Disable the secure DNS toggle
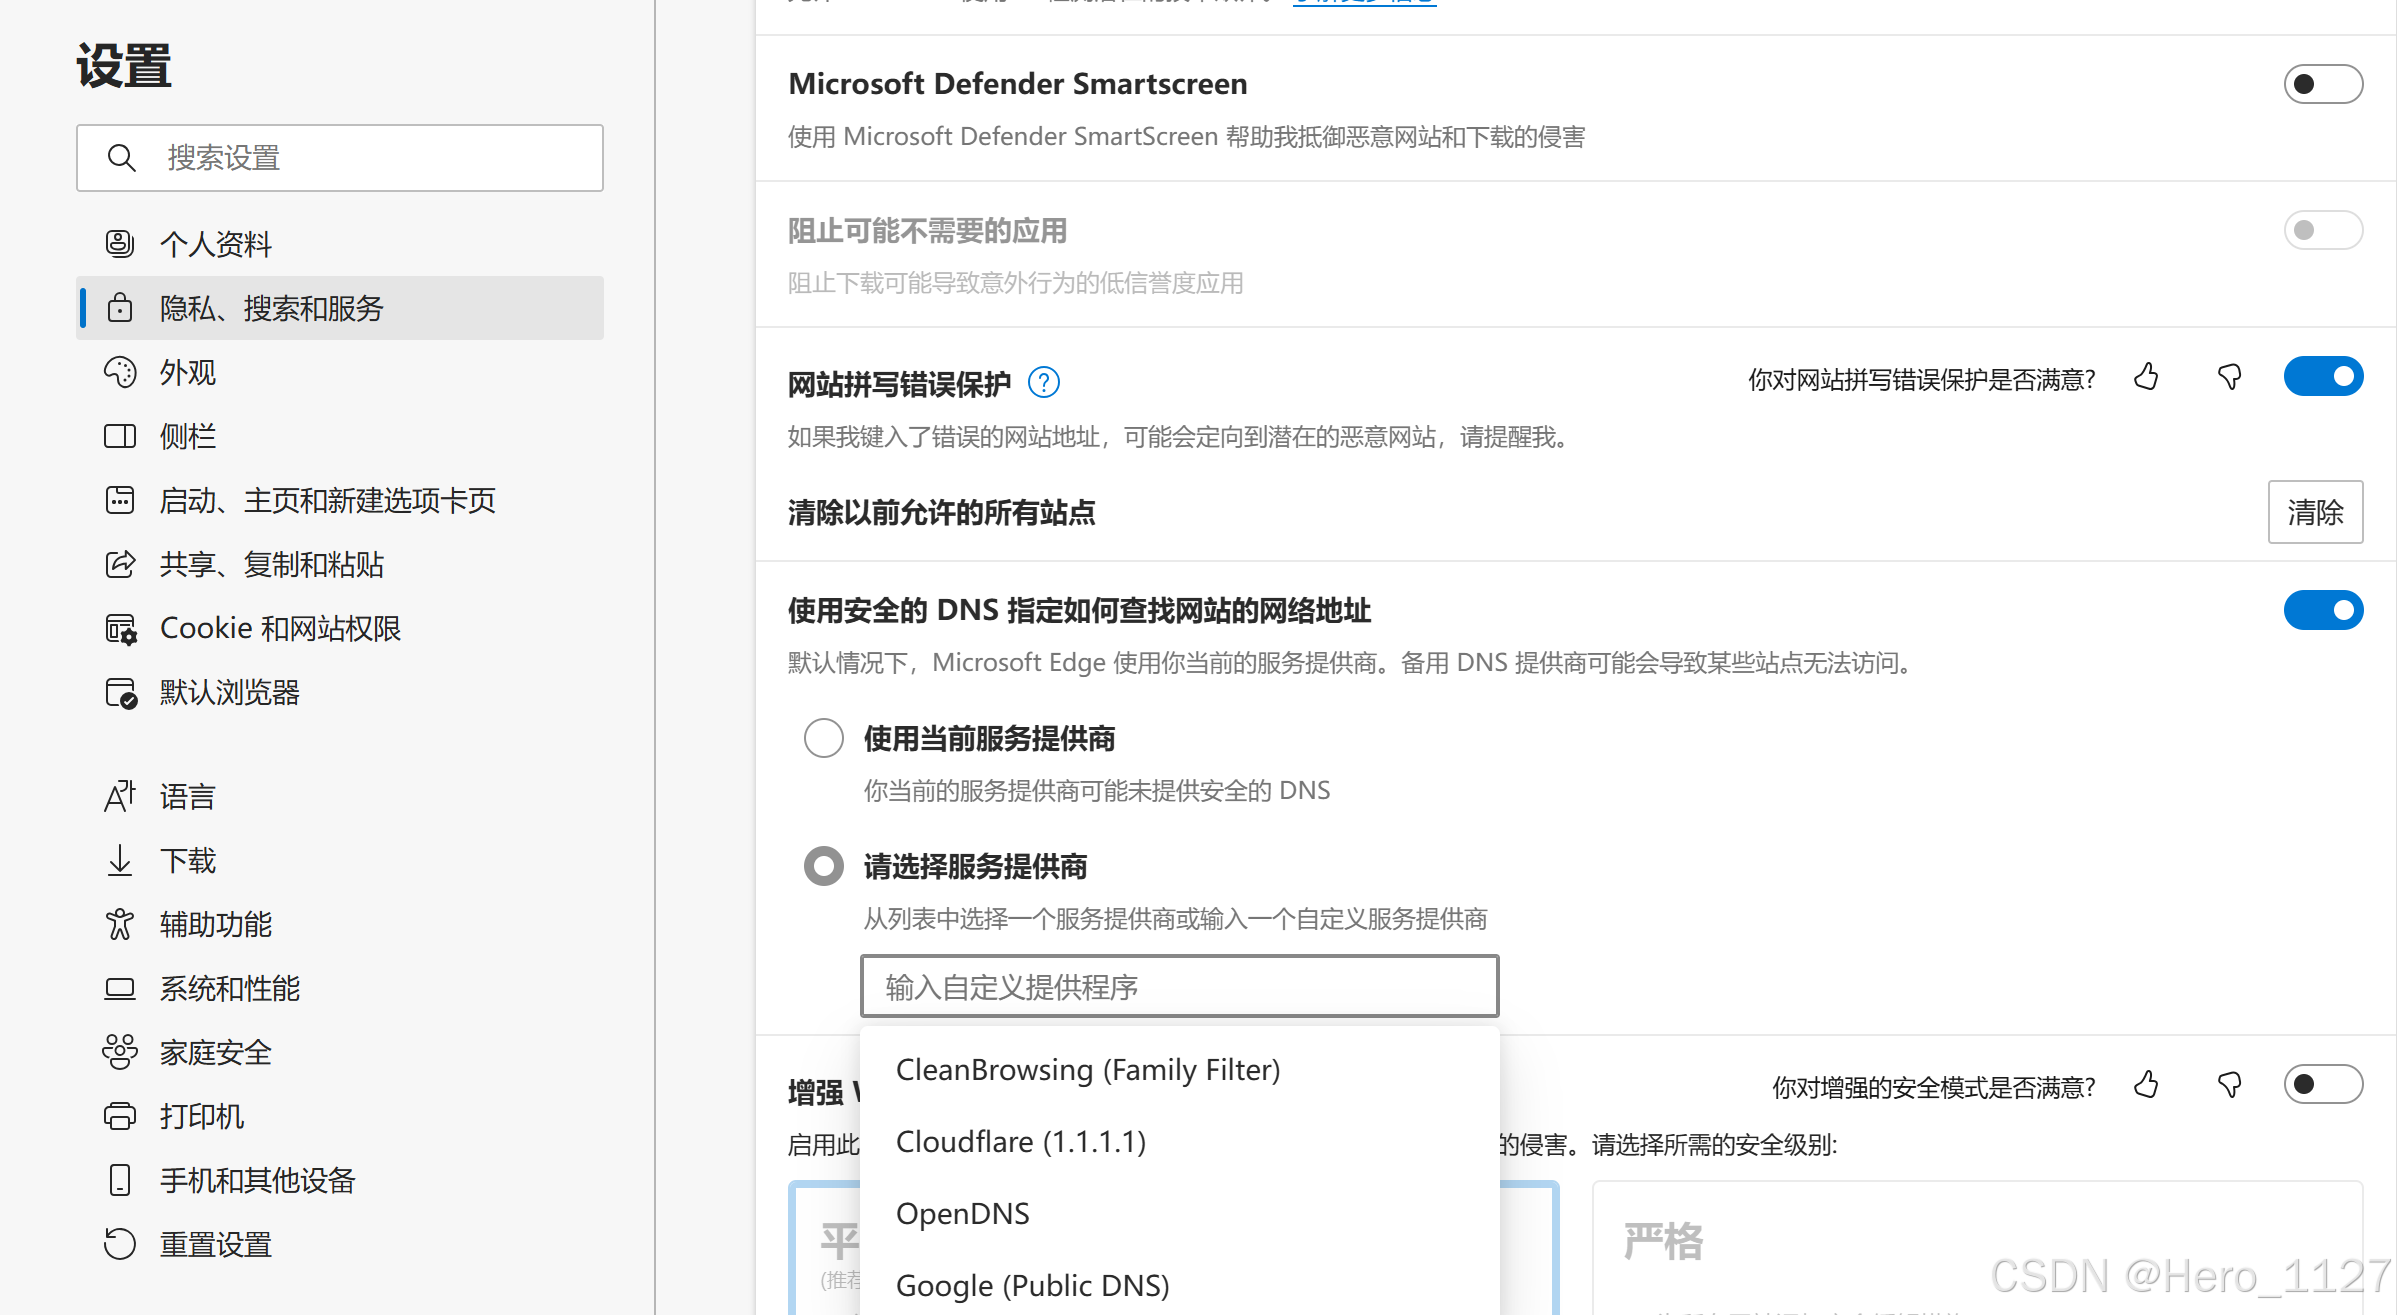The image size is (2397, 1315). [2322, 610]
